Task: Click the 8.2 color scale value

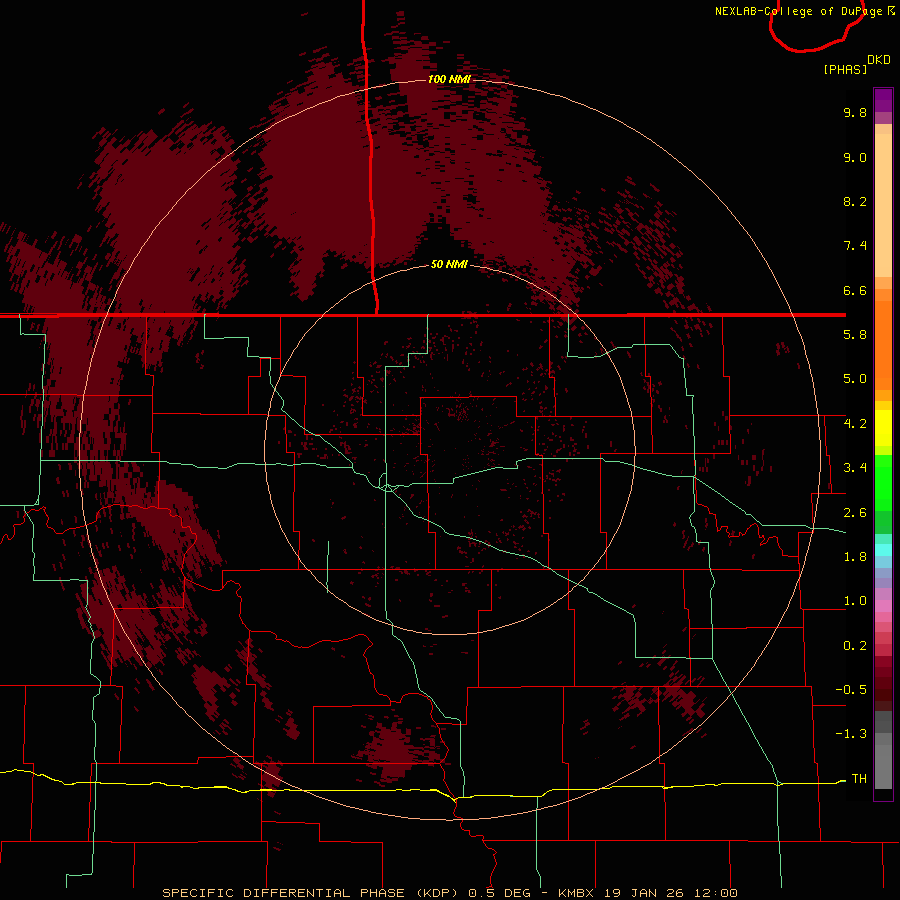Action: 855,201
